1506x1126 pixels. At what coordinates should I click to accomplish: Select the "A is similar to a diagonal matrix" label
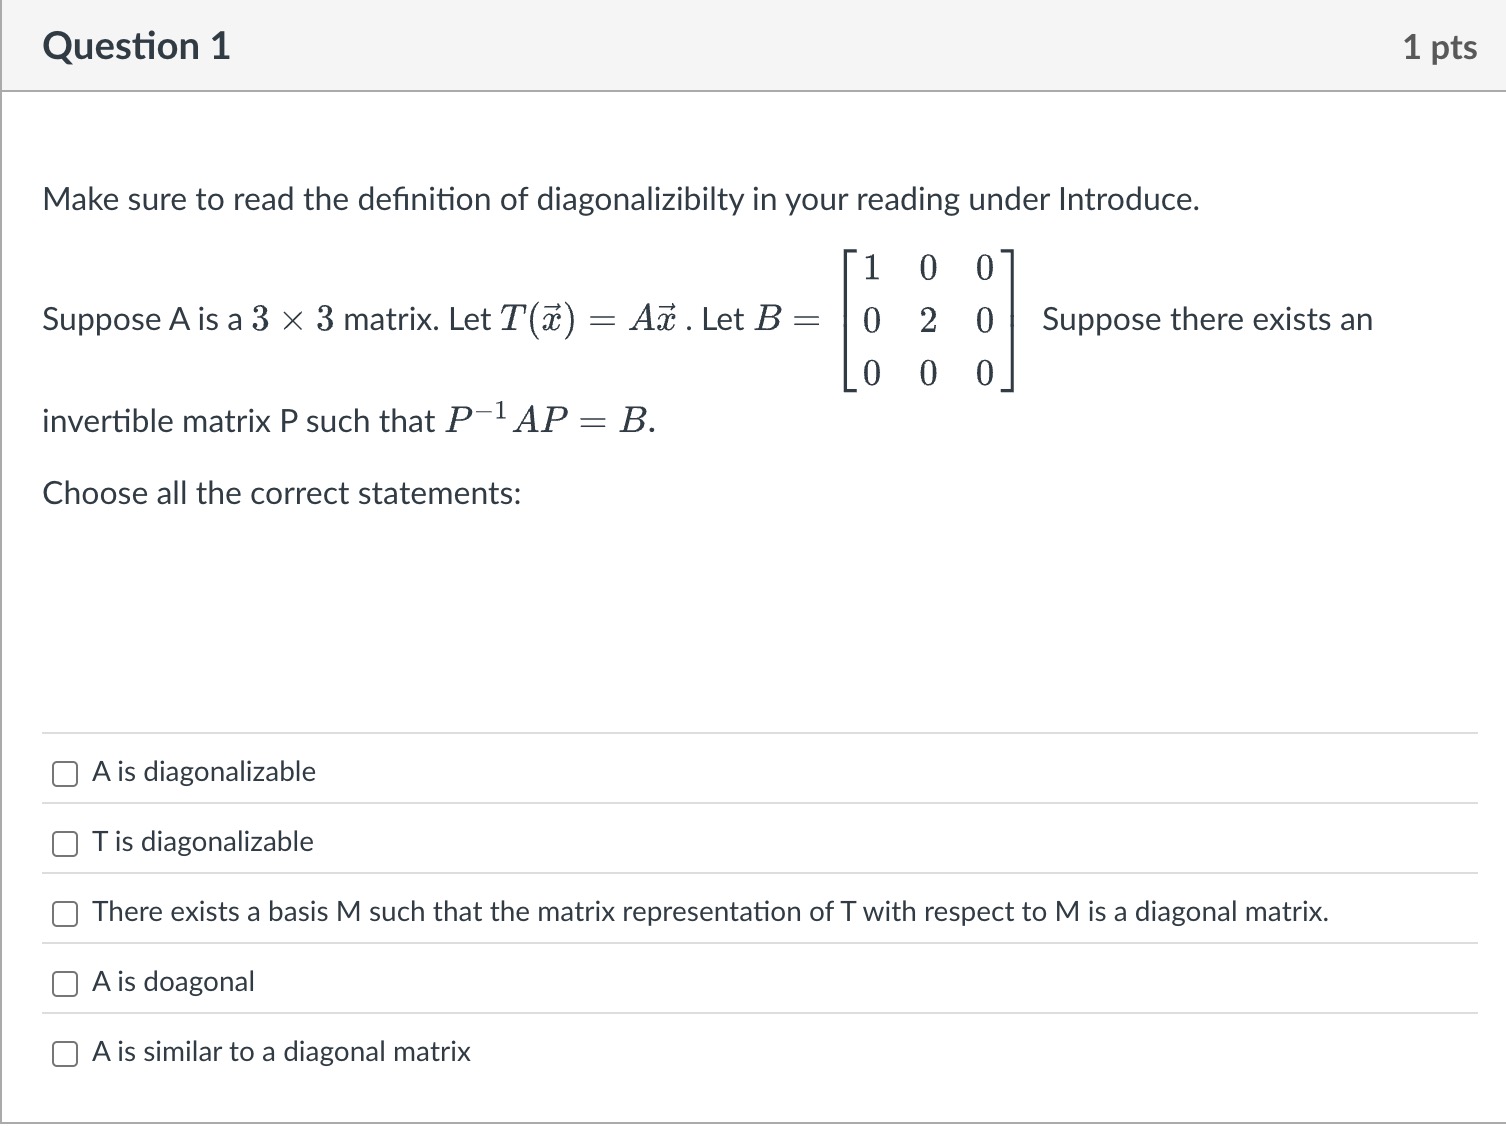point(281,1051)
